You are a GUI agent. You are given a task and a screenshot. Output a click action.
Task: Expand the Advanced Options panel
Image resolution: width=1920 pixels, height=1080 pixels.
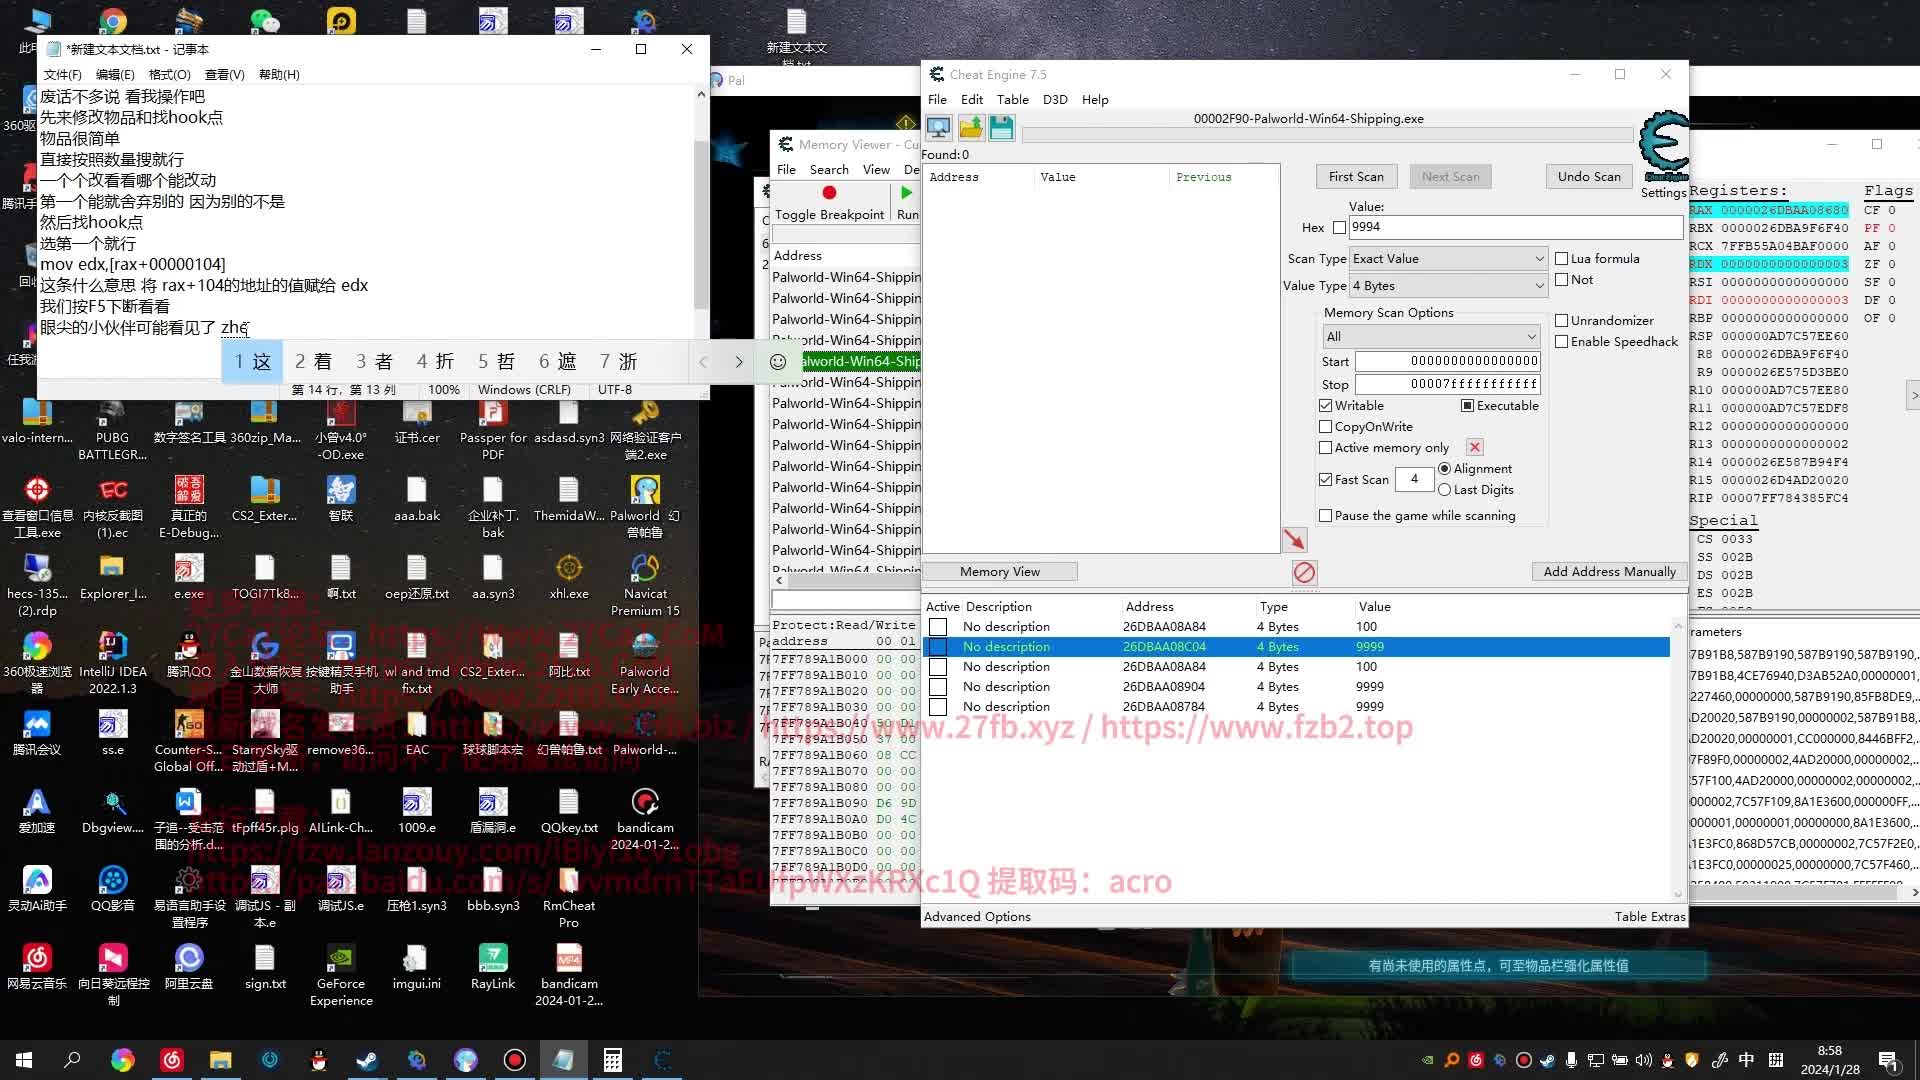(x=977, y=915)
